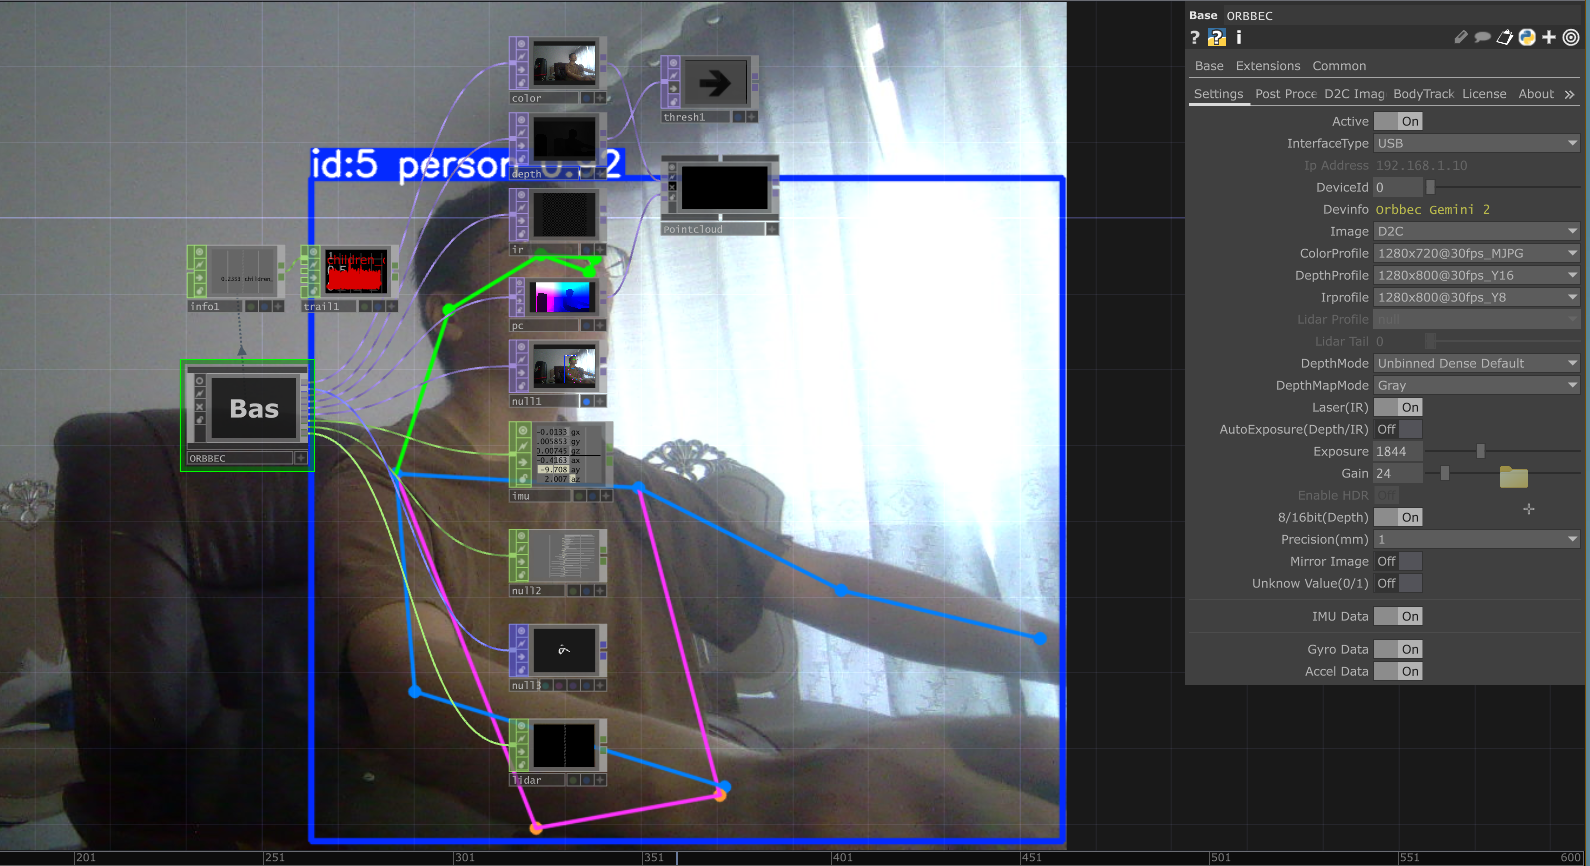Click the Gain value field 24

(x=1398, y=473)
